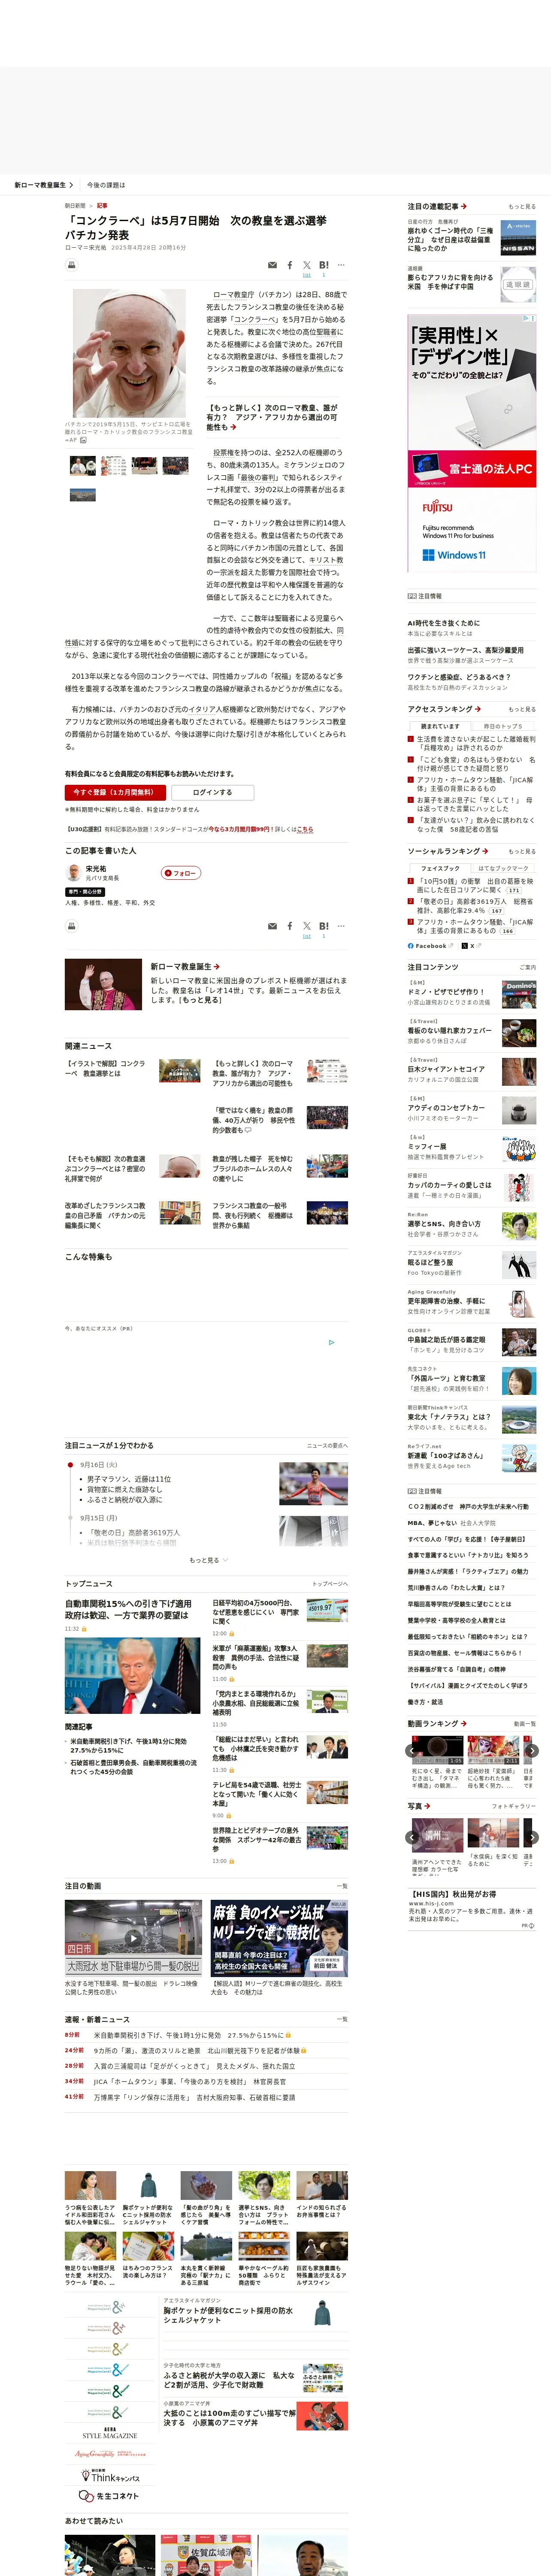The height and width of the screenshot is (2576, 551).
Task: Share on X icon under headline
Action: click(307, 265)
